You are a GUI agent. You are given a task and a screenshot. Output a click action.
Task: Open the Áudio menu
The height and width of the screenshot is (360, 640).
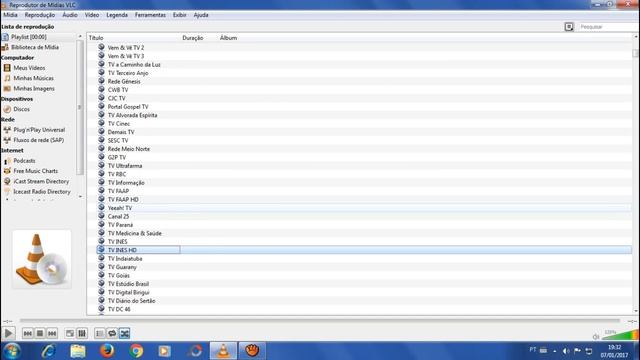pyautogui.click(x=70, y=15)
